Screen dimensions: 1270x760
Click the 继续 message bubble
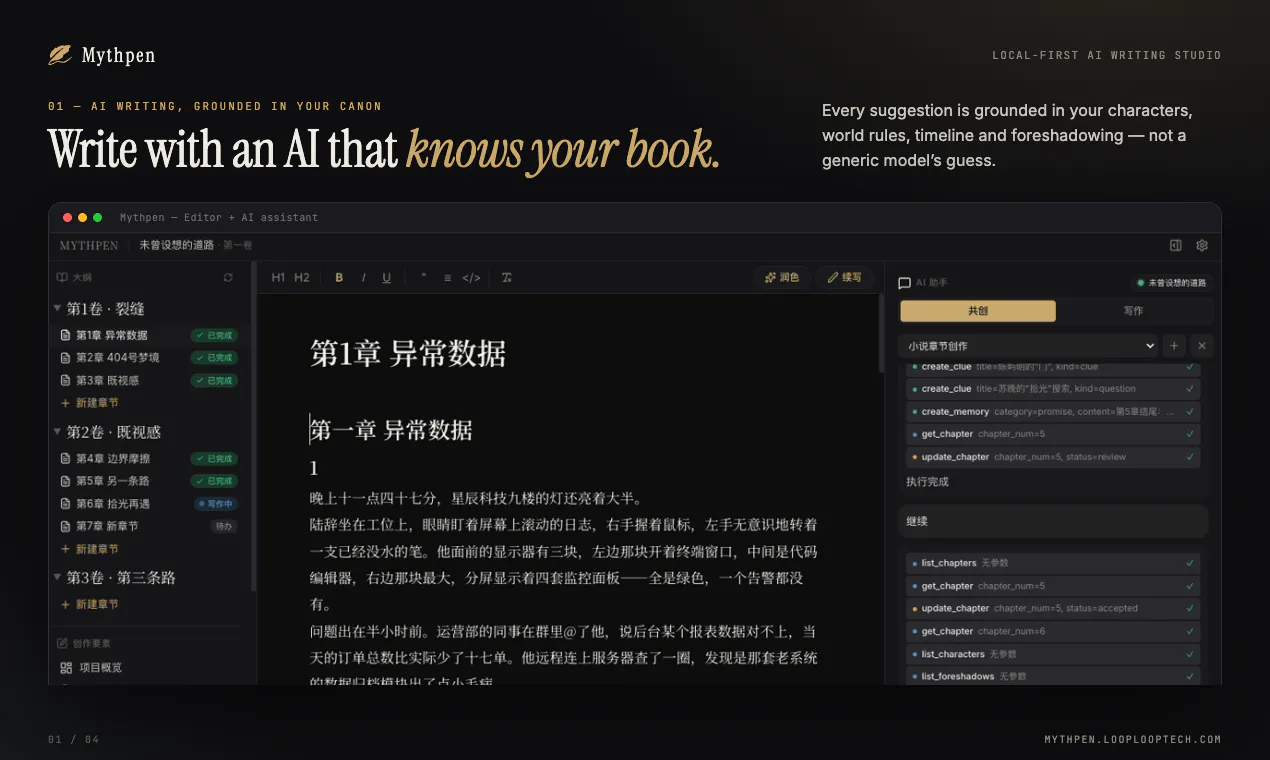coord(1053,521)
